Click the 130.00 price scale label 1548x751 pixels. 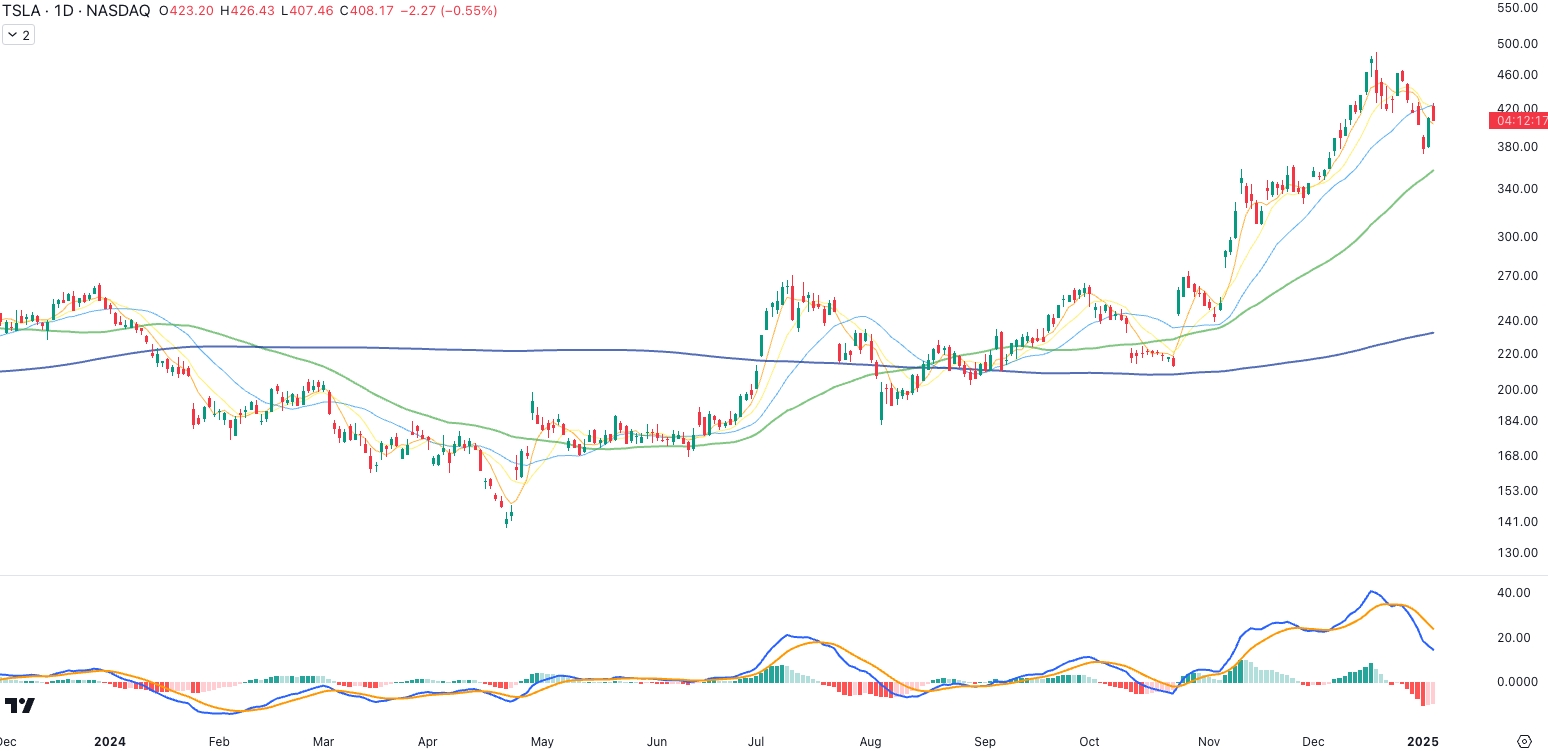click(x=1516, y=553)
